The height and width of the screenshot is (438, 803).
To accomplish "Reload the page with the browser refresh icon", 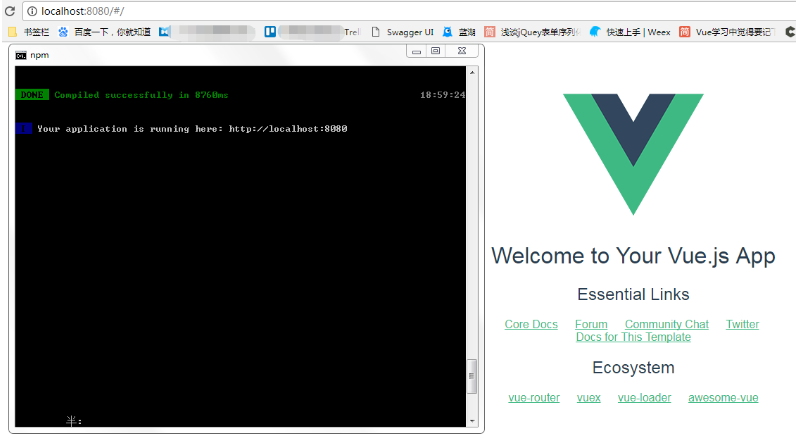I will click(x=10, y=11).
